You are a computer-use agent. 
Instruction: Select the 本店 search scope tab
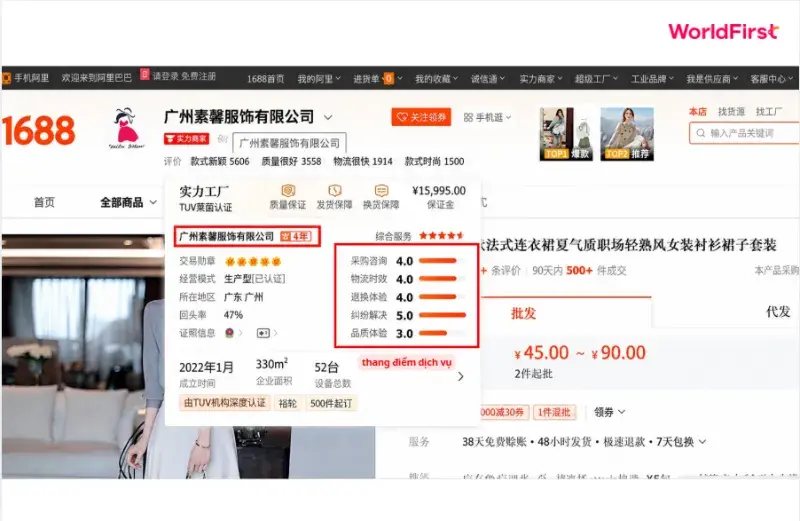tap(697, 111)
